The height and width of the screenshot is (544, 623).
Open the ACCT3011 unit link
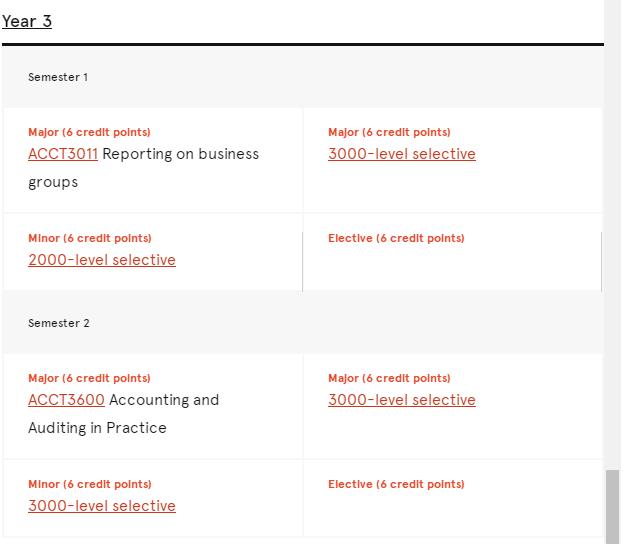point(63,154)
